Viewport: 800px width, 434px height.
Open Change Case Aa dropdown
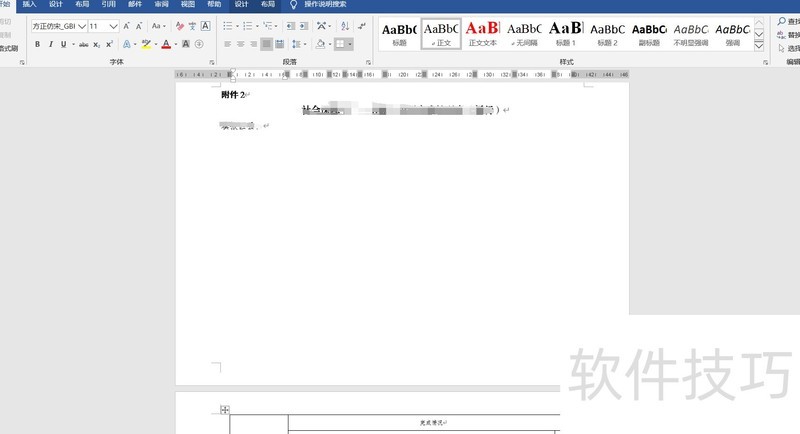tap(159, 26)
